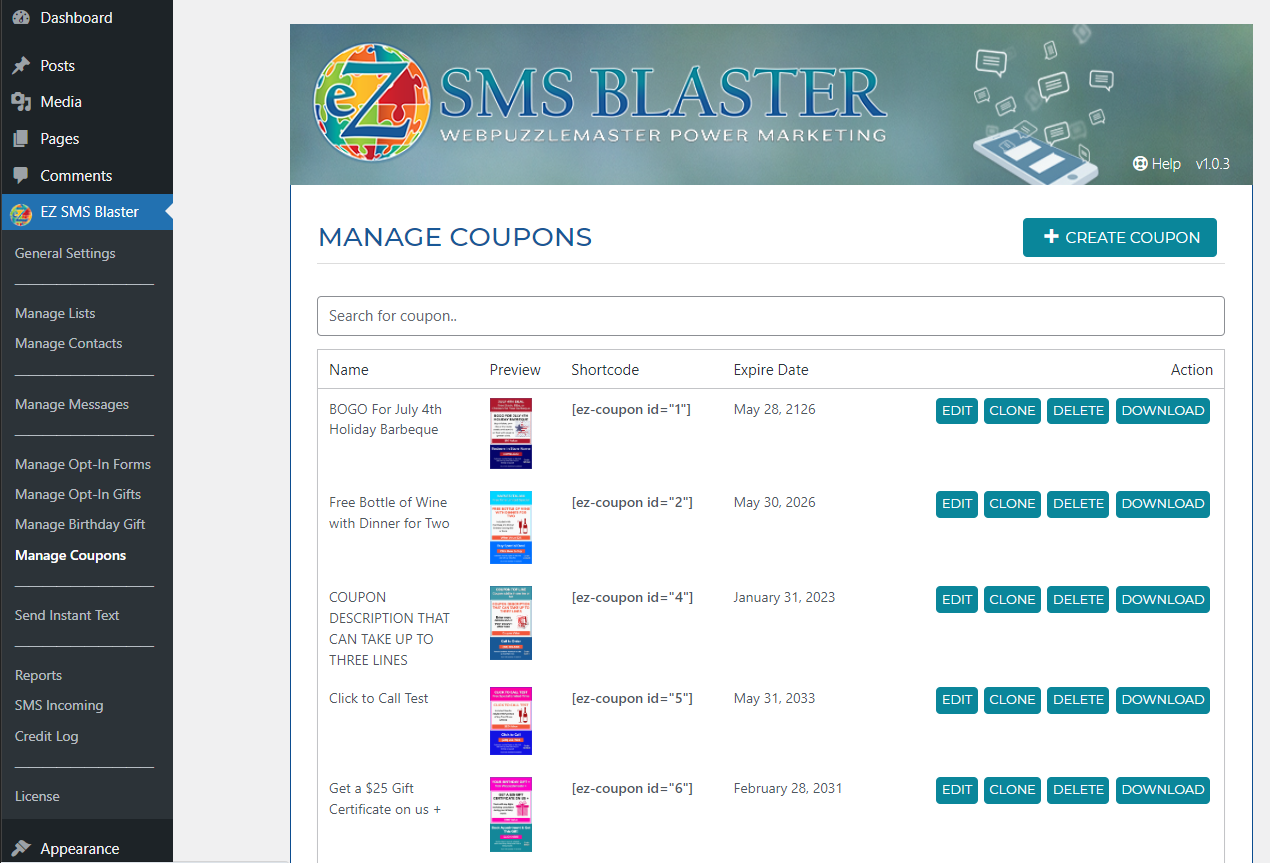Open Manage Opt-In Gifts
The width and height of the screenshot is (1270, 863).
pyautogui.click(x=78, y=495)
